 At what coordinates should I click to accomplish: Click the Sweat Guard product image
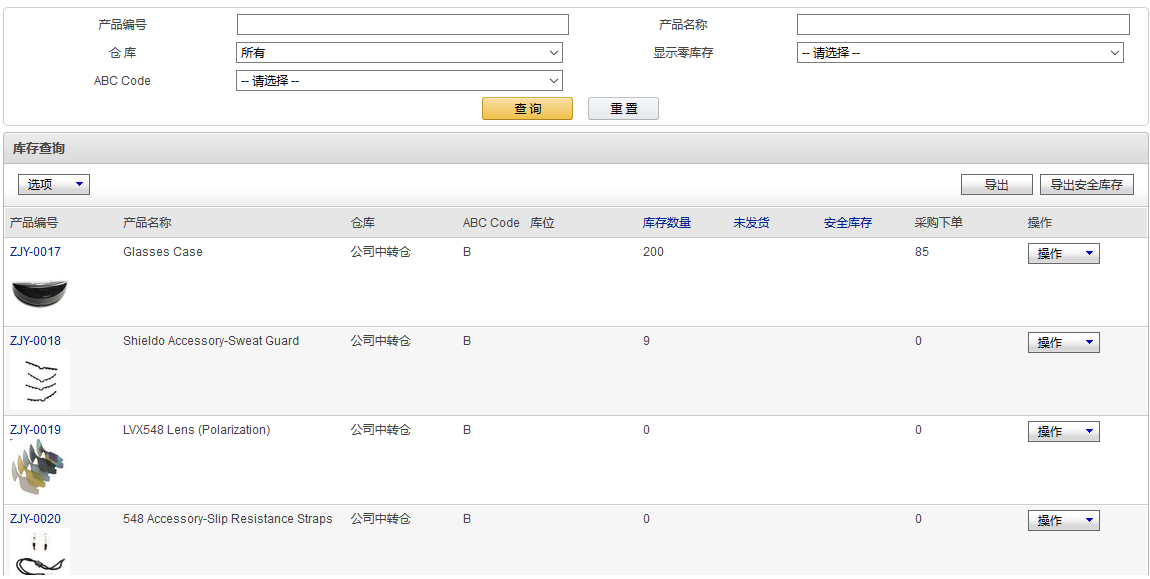click(x=40, y=380)
